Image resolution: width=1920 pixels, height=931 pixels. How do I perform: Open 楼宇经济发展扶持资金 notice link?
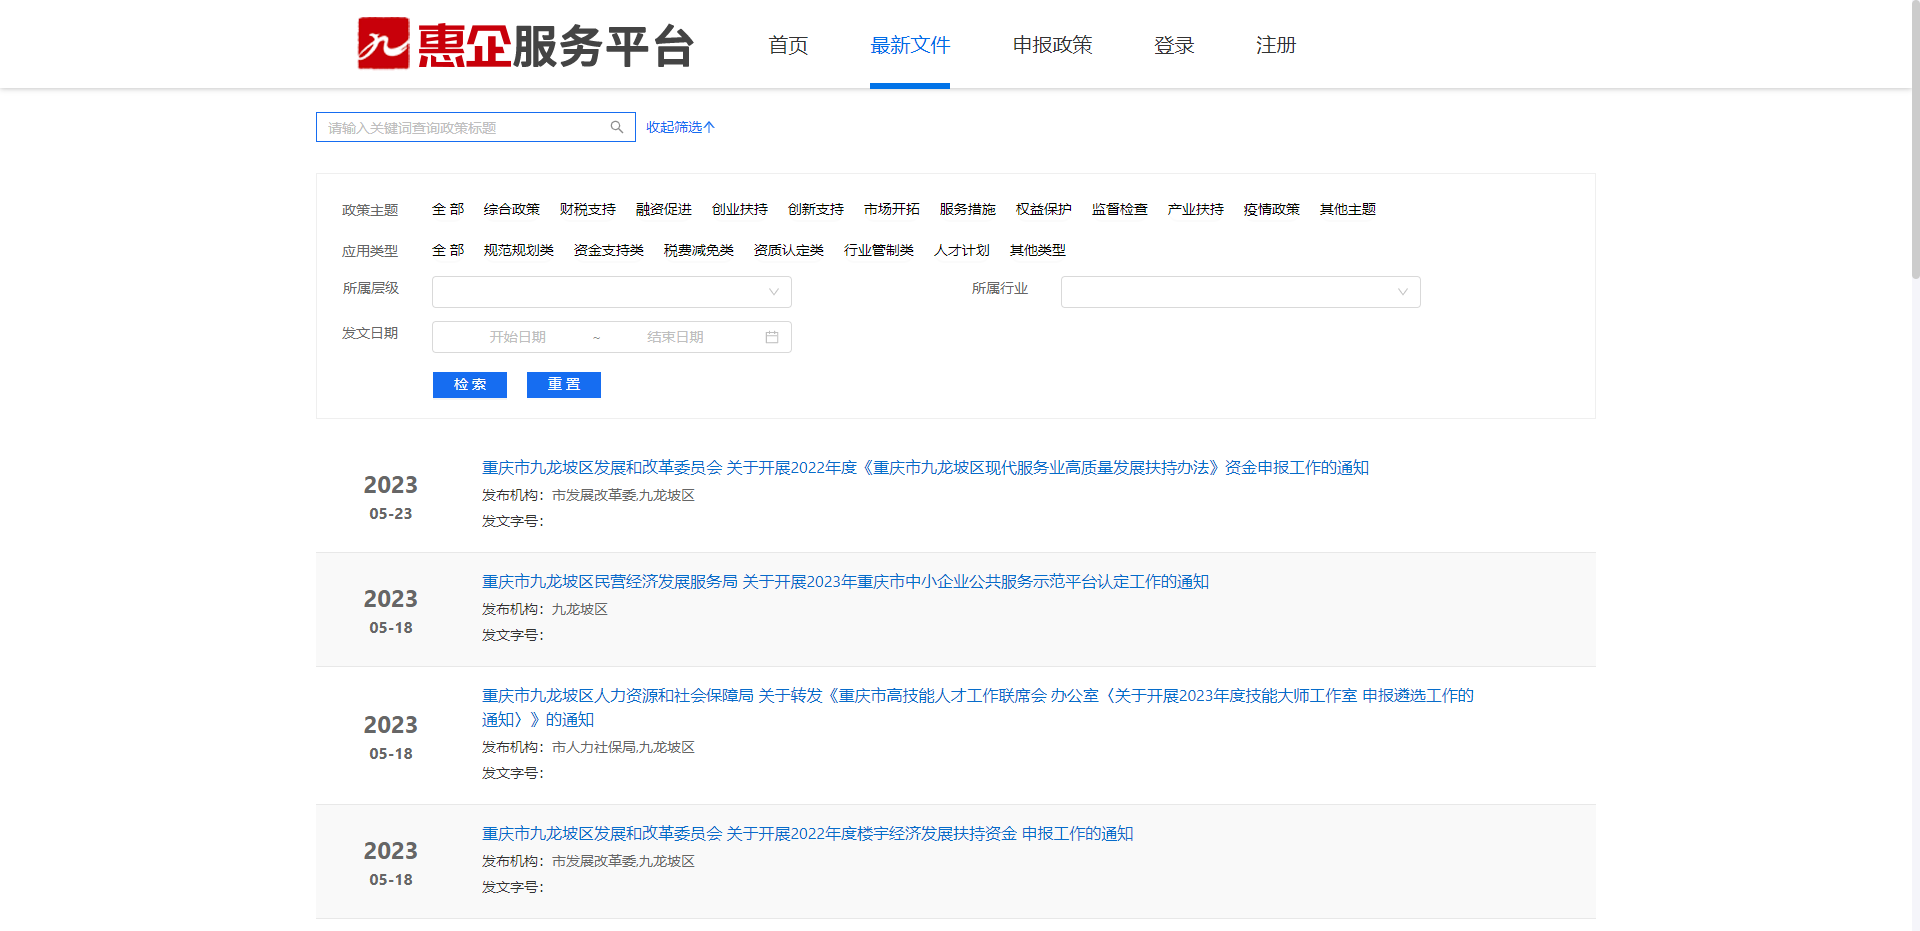click(x=807, y=833)
